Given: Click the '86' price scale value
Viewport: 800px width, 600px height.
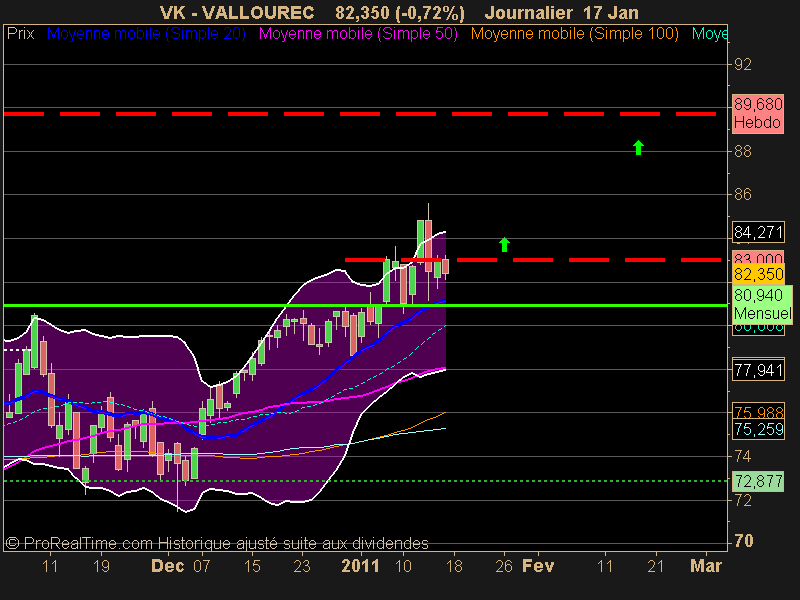Looking at the screenshot, I should tap(743, 194).
